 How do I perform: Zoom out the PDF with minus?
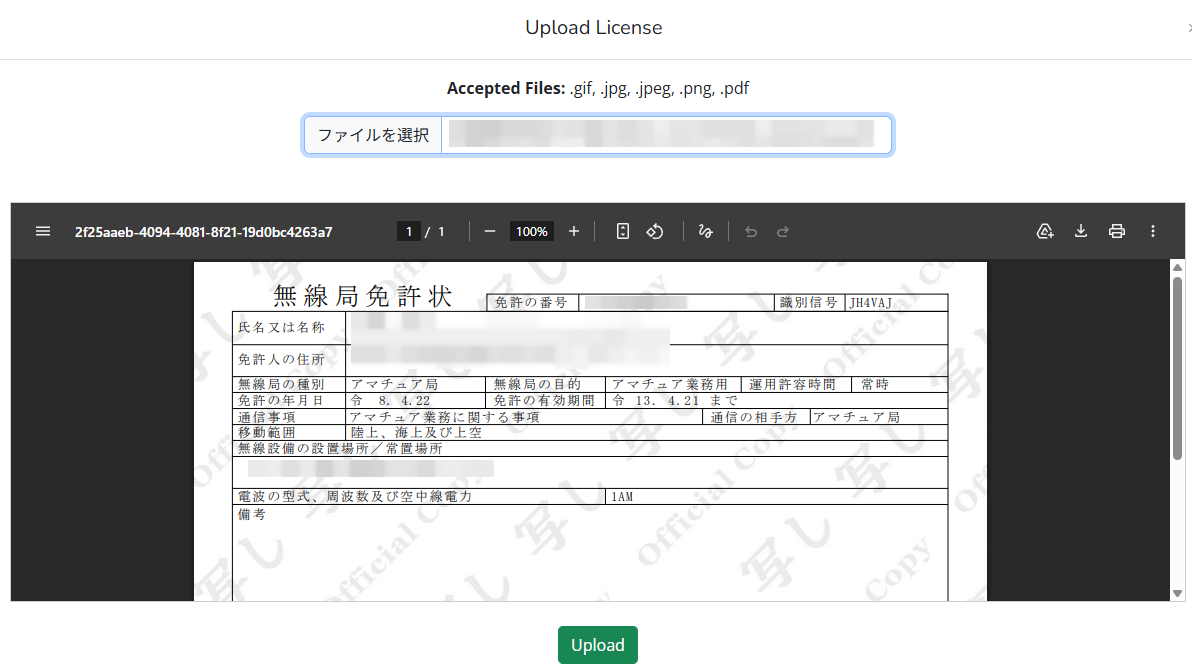pyautogui.click(x=490, y=231)
